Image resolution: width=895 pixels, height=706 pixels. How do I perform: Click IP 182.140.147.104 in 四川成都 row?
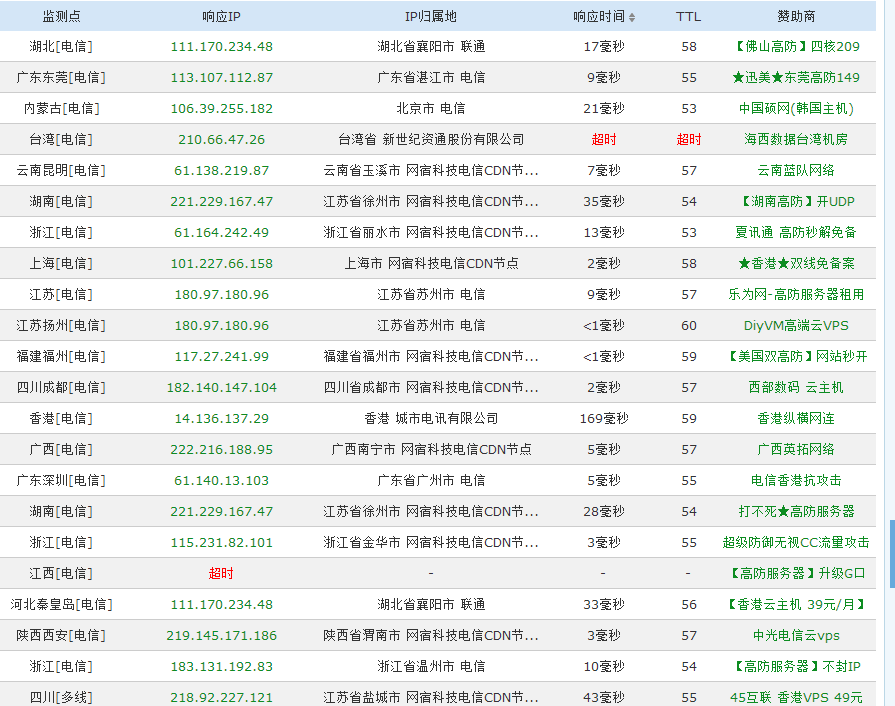221,388
